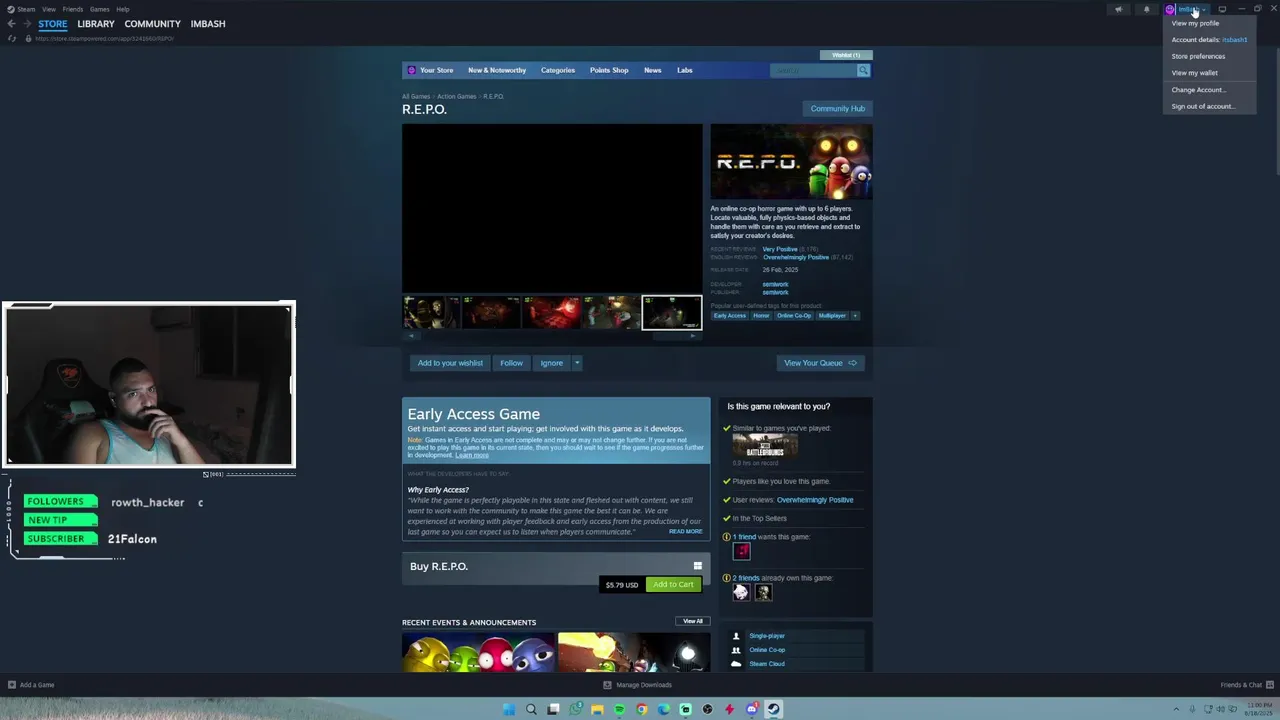Select the first screenshot thumbnail

(430, 312)
